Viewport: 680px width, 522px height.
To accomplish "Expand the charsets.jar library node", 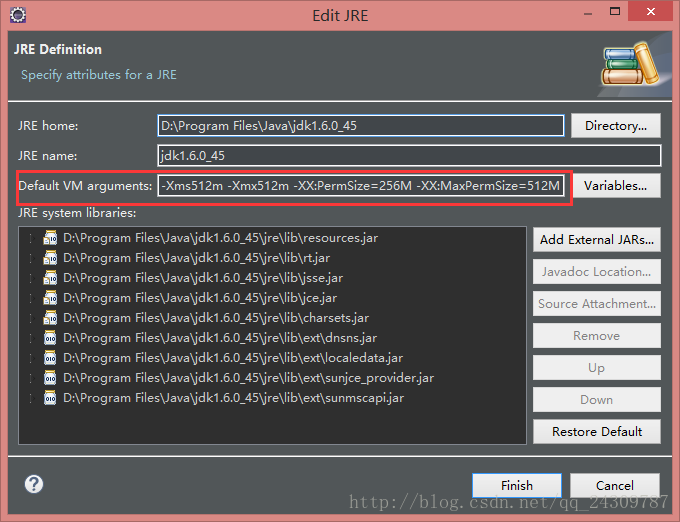I will (31, 318).
